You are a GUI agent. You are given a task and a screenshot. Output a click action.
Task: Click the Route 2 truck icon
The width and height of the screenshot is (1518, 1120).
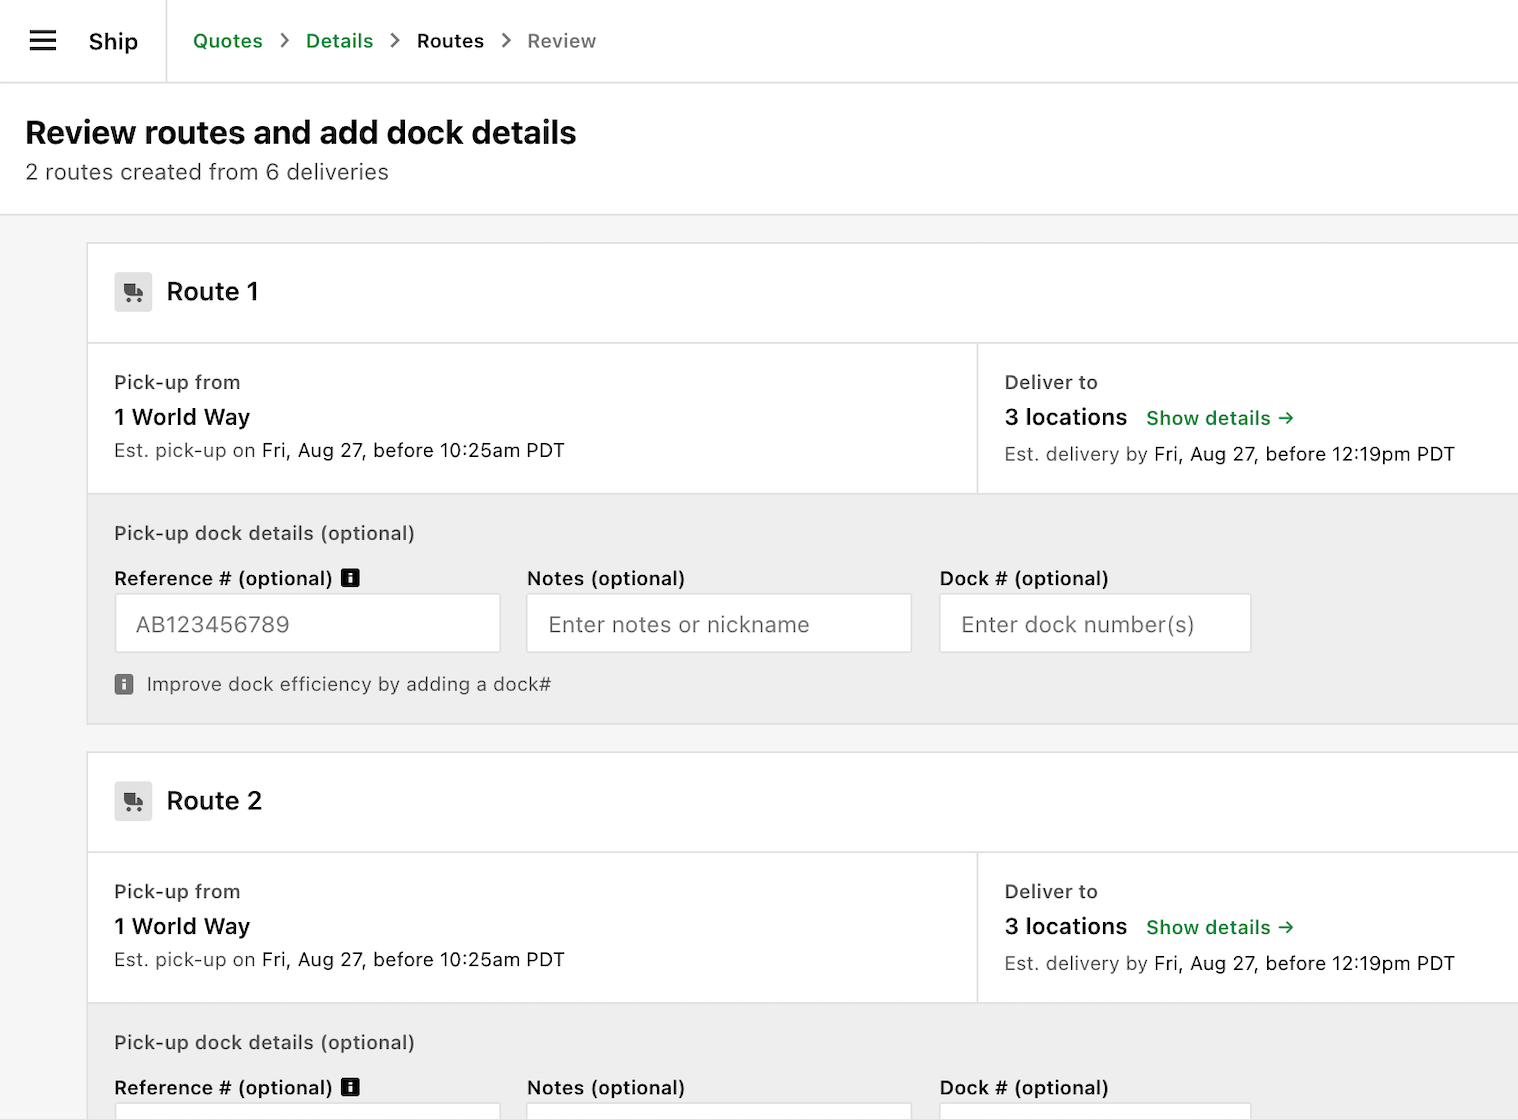[133, 801]
